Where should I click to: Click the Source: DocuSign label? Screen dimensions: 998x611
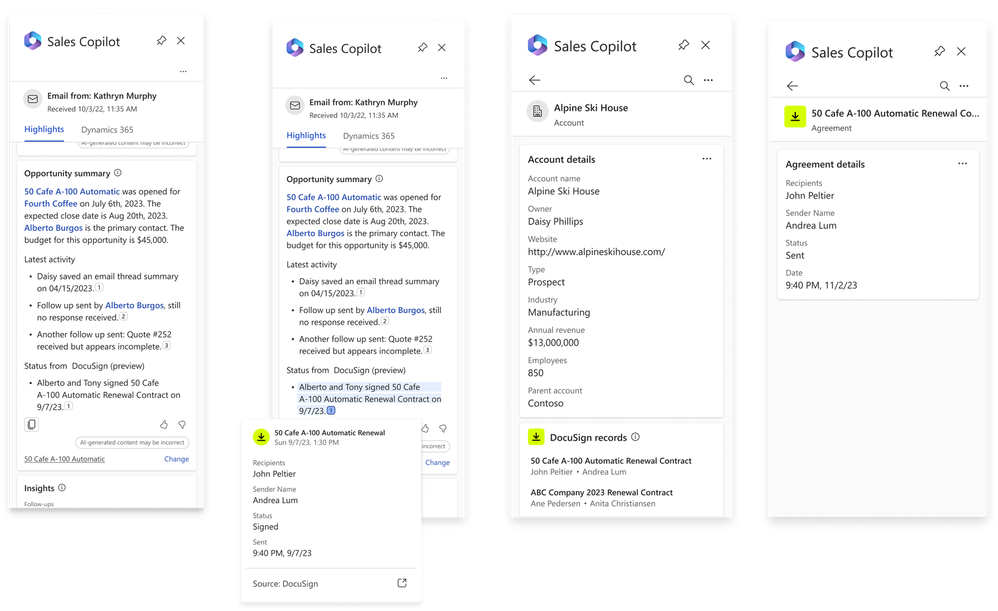[285, 584]
